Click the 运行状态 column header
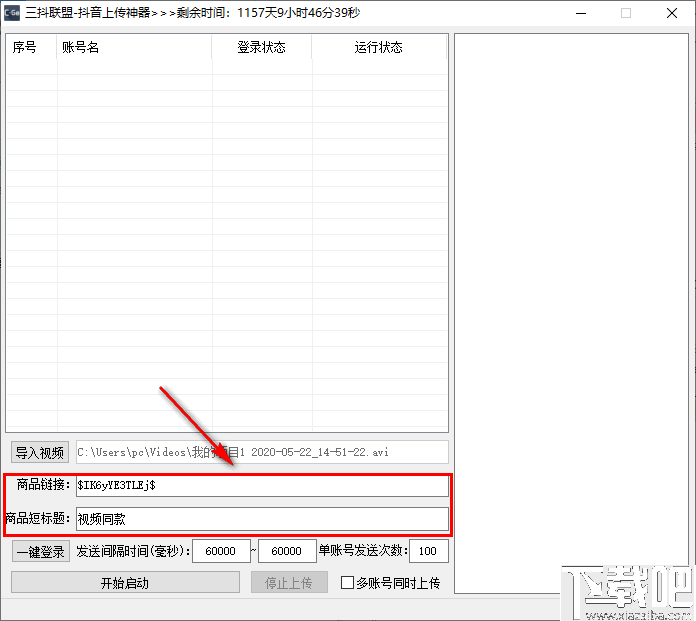 pyautogui.click(x=379, y=47)
